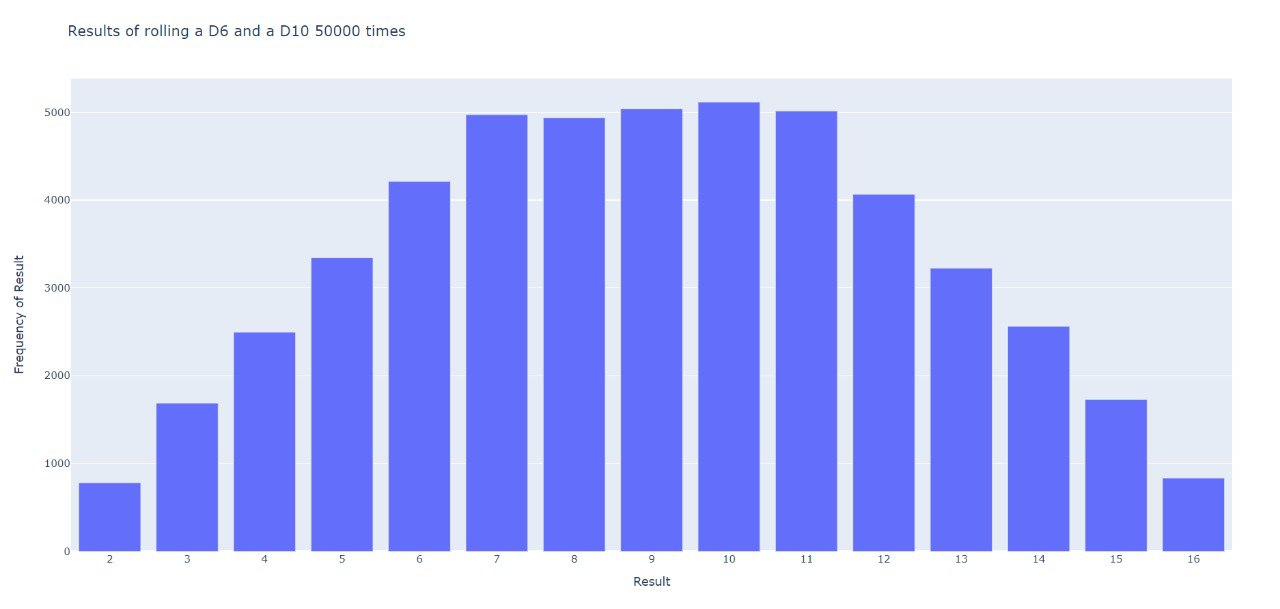Click the bar for result 12
This screenshot has height=609, width=1280.
(x=884, y=372)
